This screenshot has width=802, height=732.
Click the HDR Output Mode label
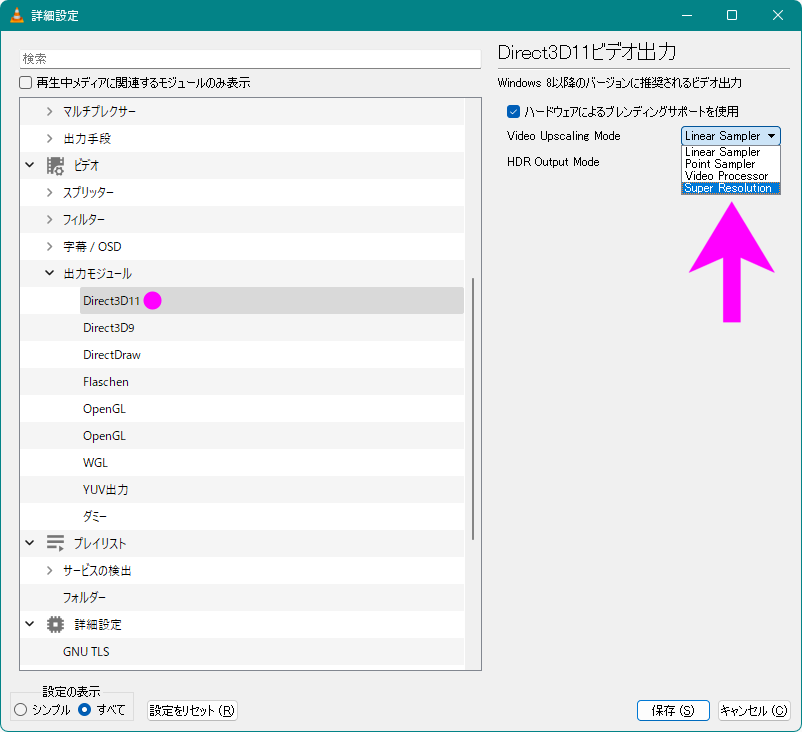553,162
